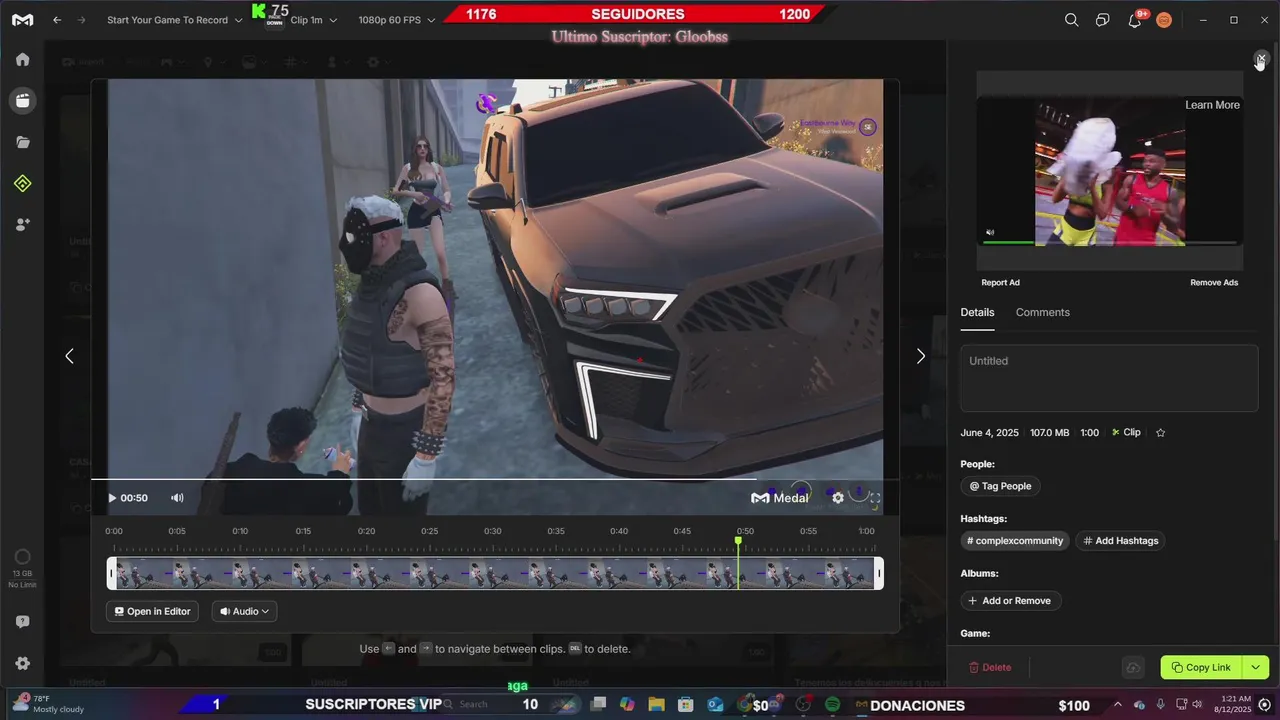Open the clock showing 1:21 AM
1280x720 pixels.
(x=1231, y=704)
